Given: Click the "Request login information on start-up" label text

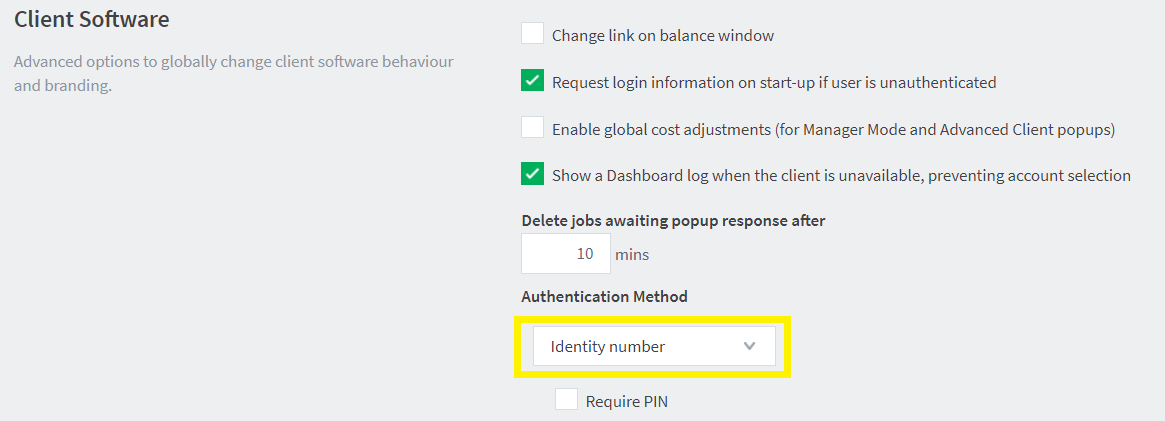Looking at the screenshot, I should pos(774,83).
